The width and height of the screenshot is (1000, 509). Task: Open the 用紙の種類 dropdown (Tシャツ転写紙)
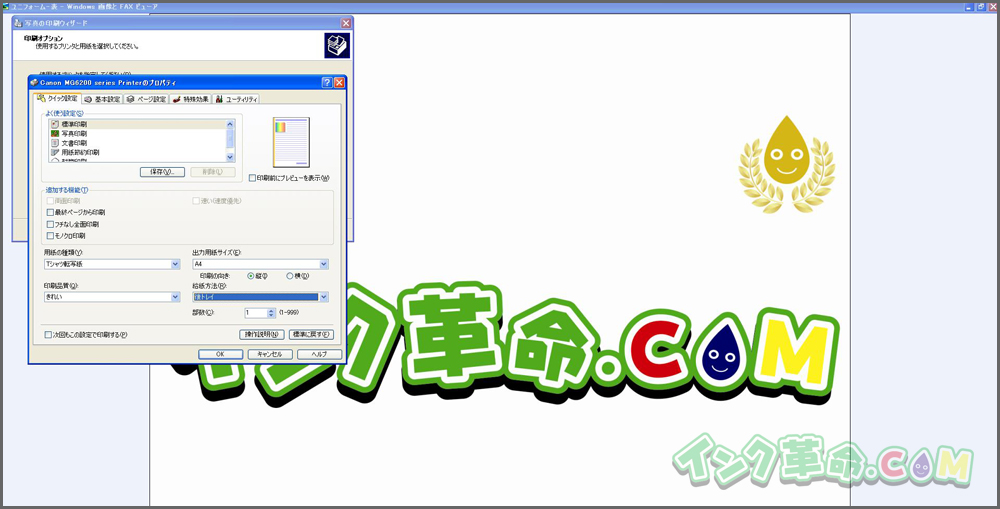coord(112,264)
